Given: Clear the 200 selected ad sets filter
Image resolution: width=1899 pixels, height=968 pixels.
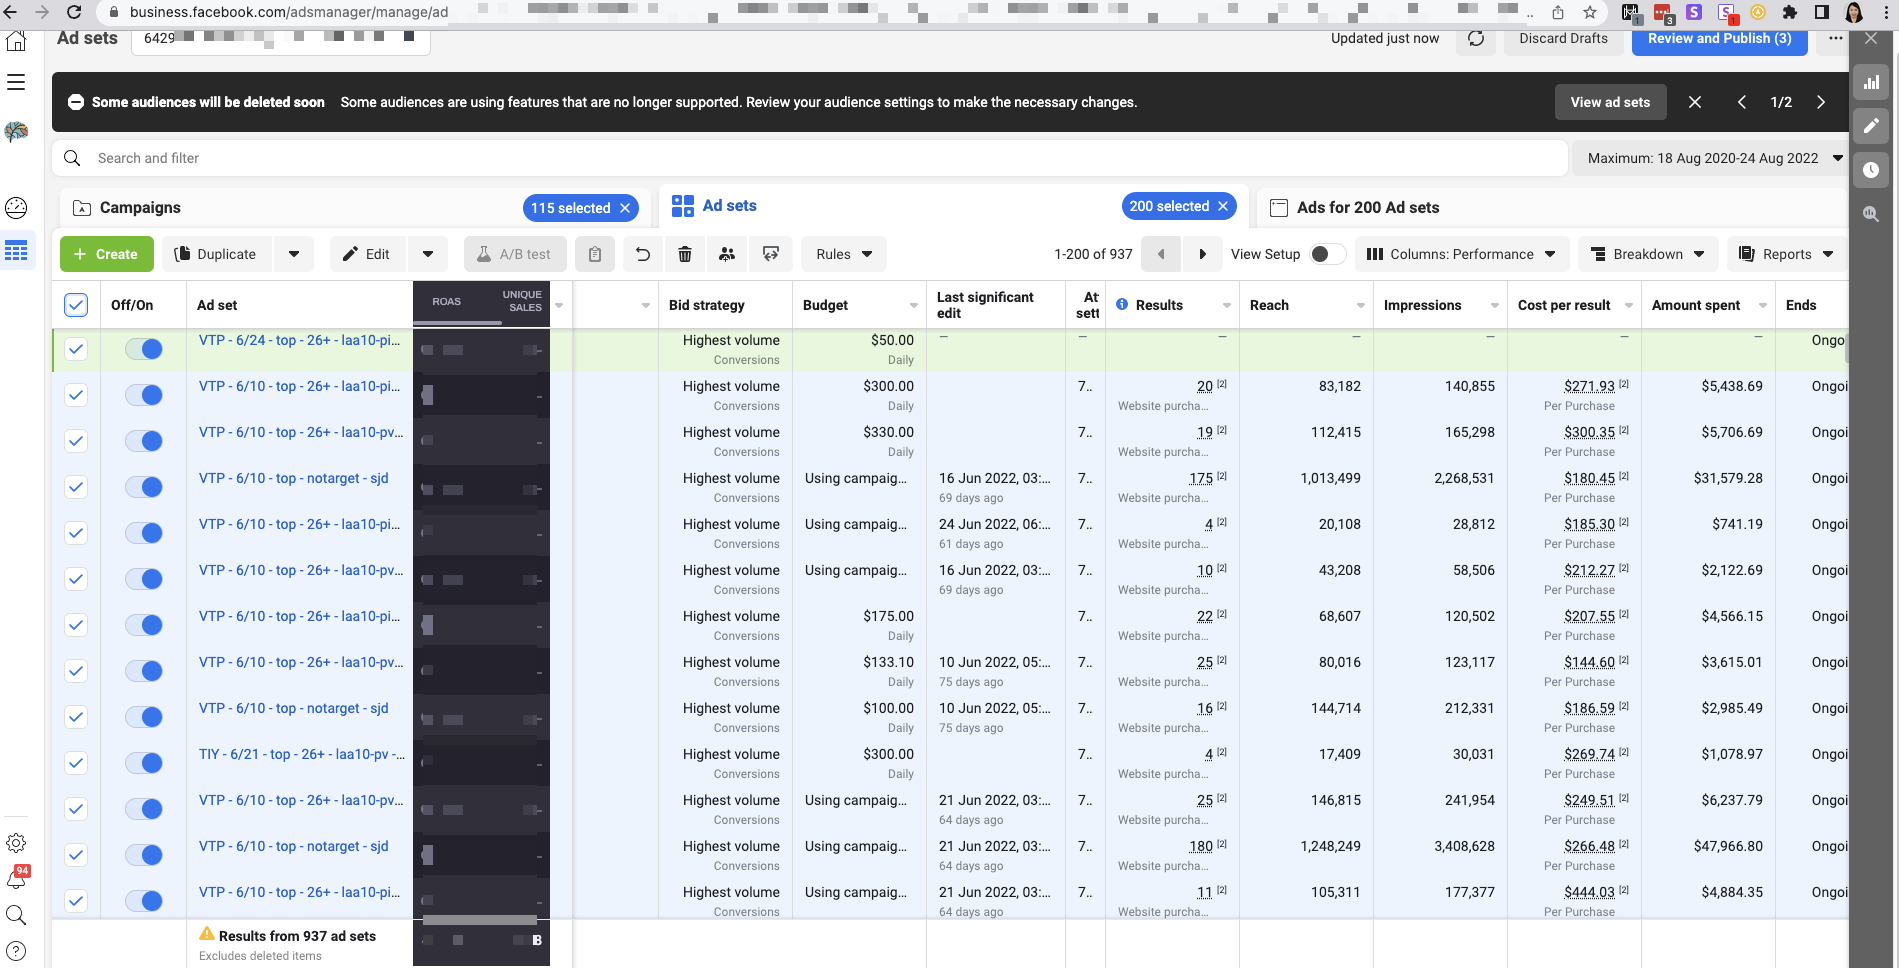Looking at the screenshot, I should (x=1223, y=206).
